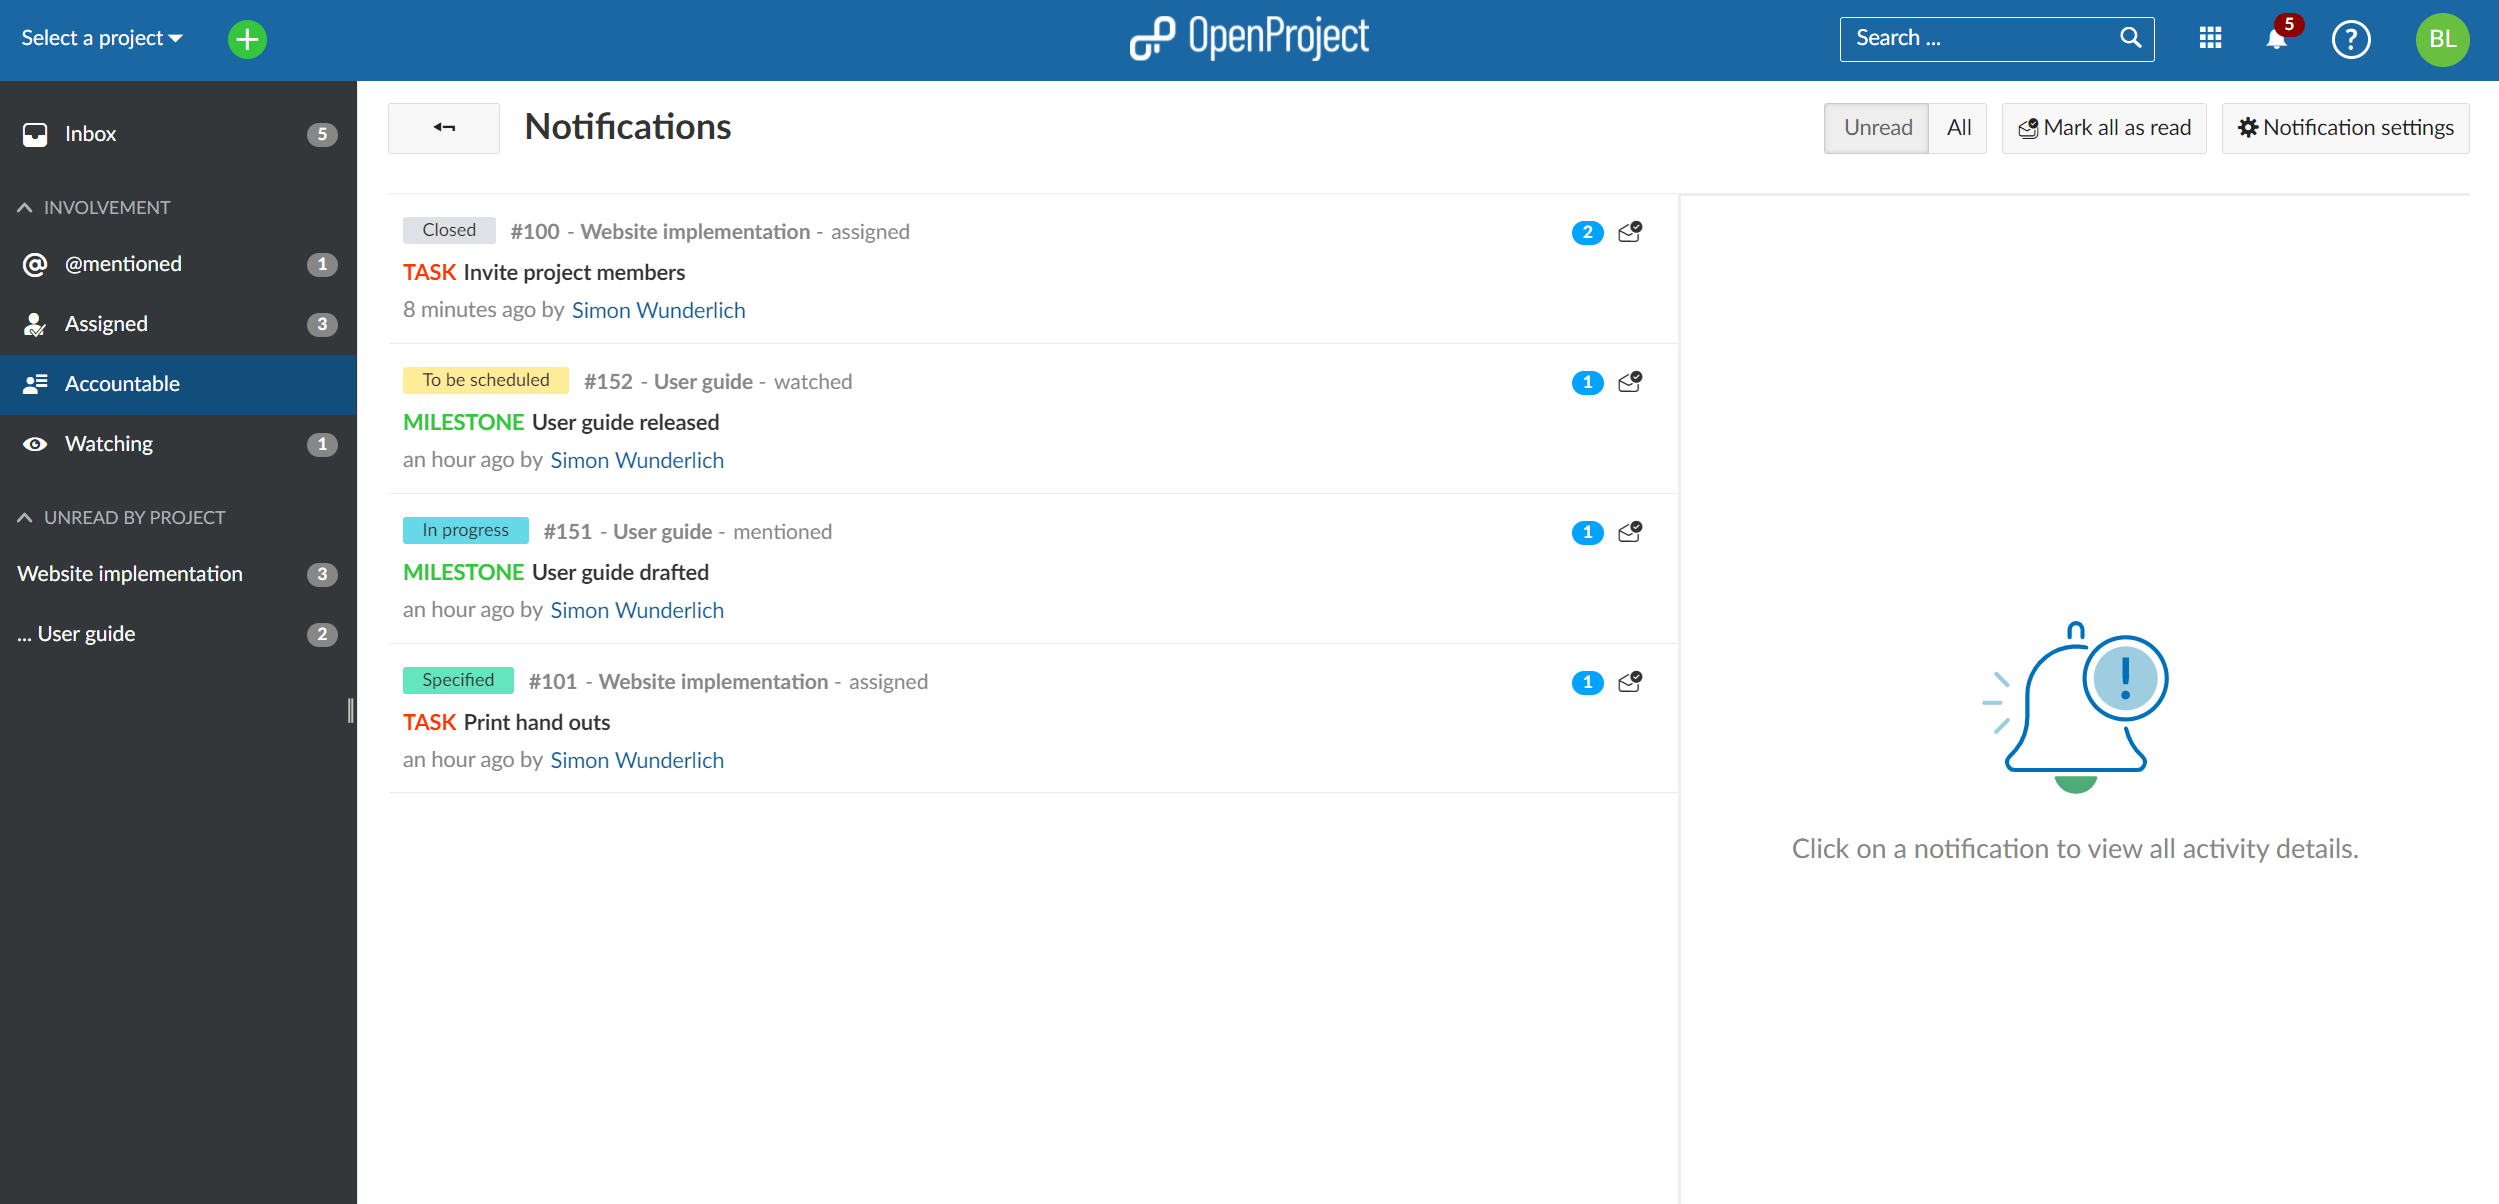Click the back arrow navigation icon
The image size is (2499, 1204).
443,126
